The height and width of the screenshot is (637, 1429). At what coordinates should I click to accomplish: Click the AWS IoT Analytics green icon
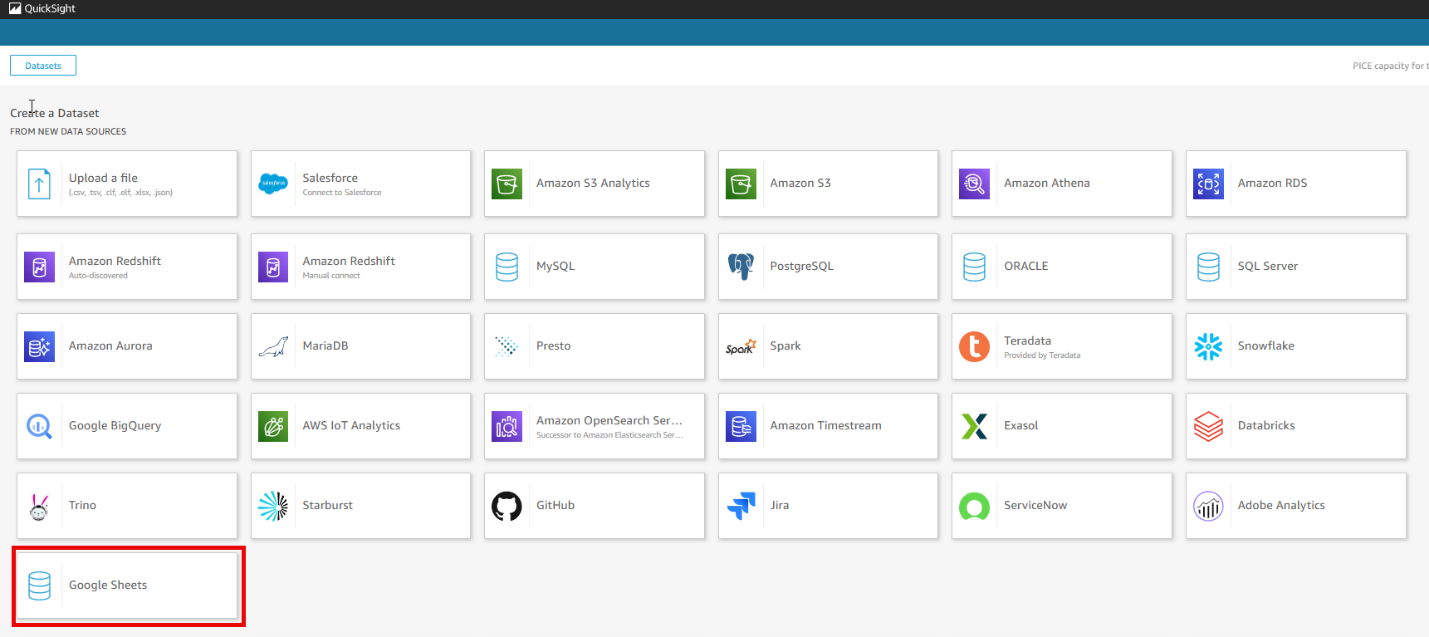click(x=273, y=426)
